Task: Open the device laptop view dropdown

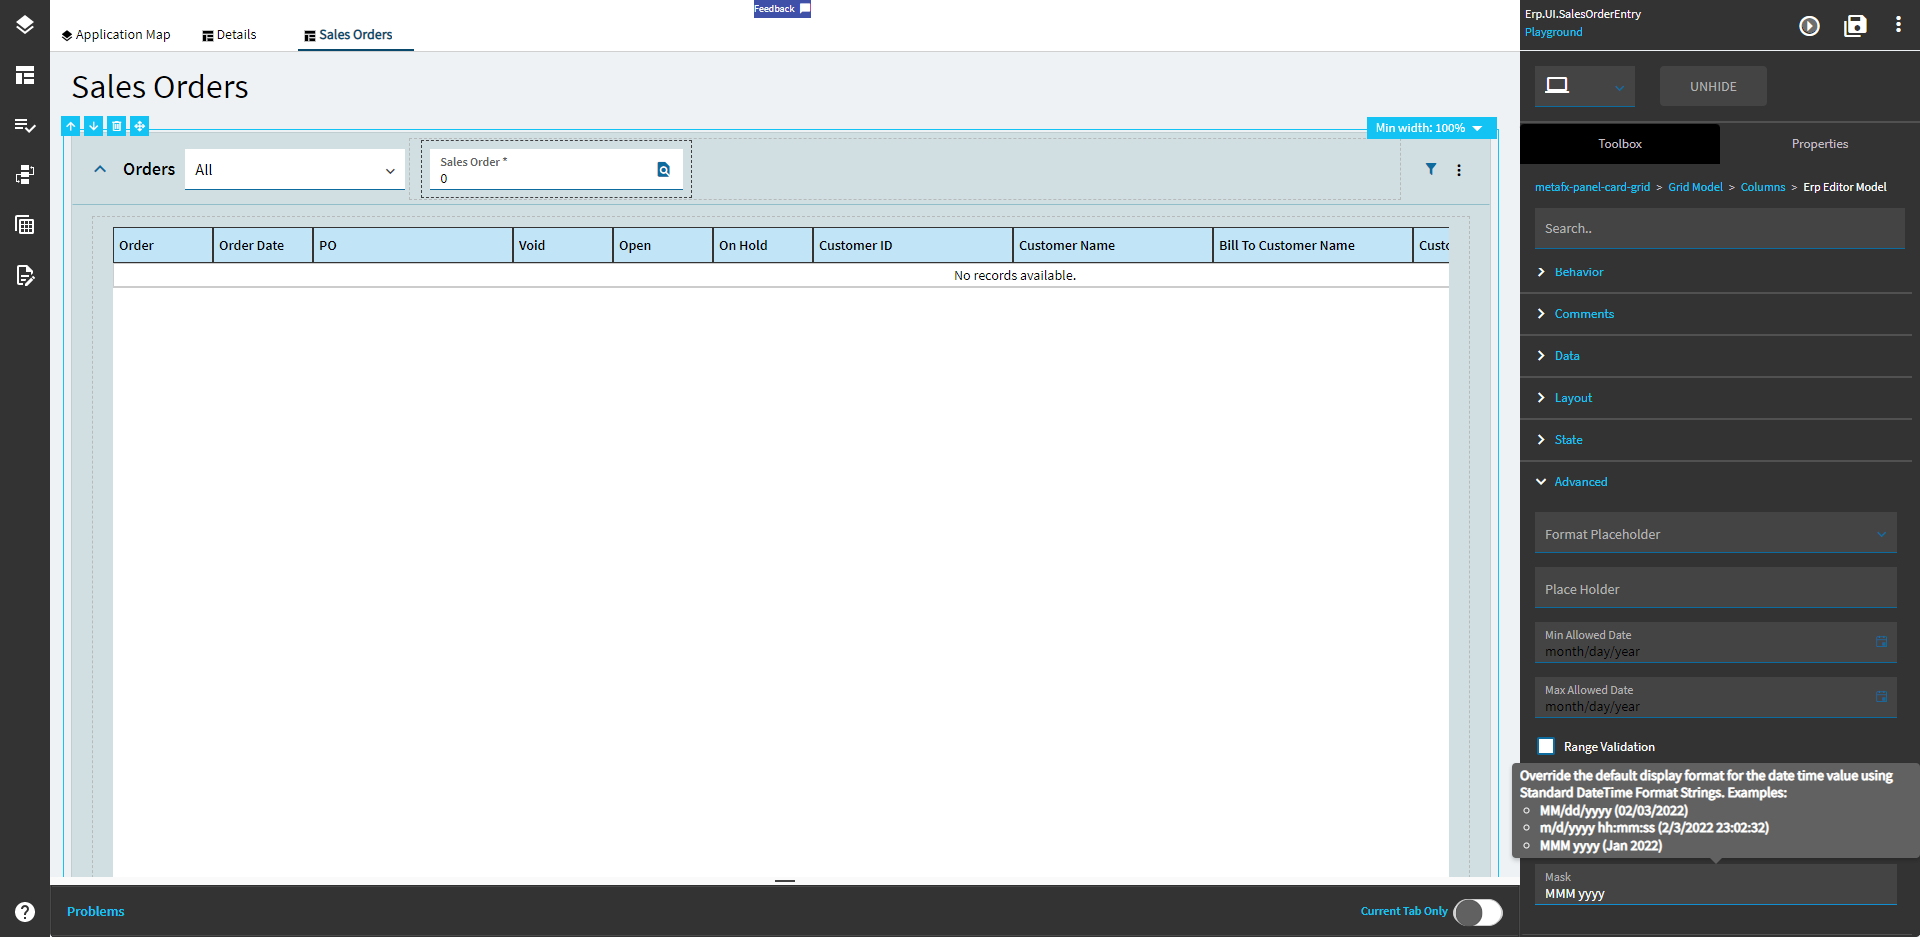Action: [x=1585, y=87]
